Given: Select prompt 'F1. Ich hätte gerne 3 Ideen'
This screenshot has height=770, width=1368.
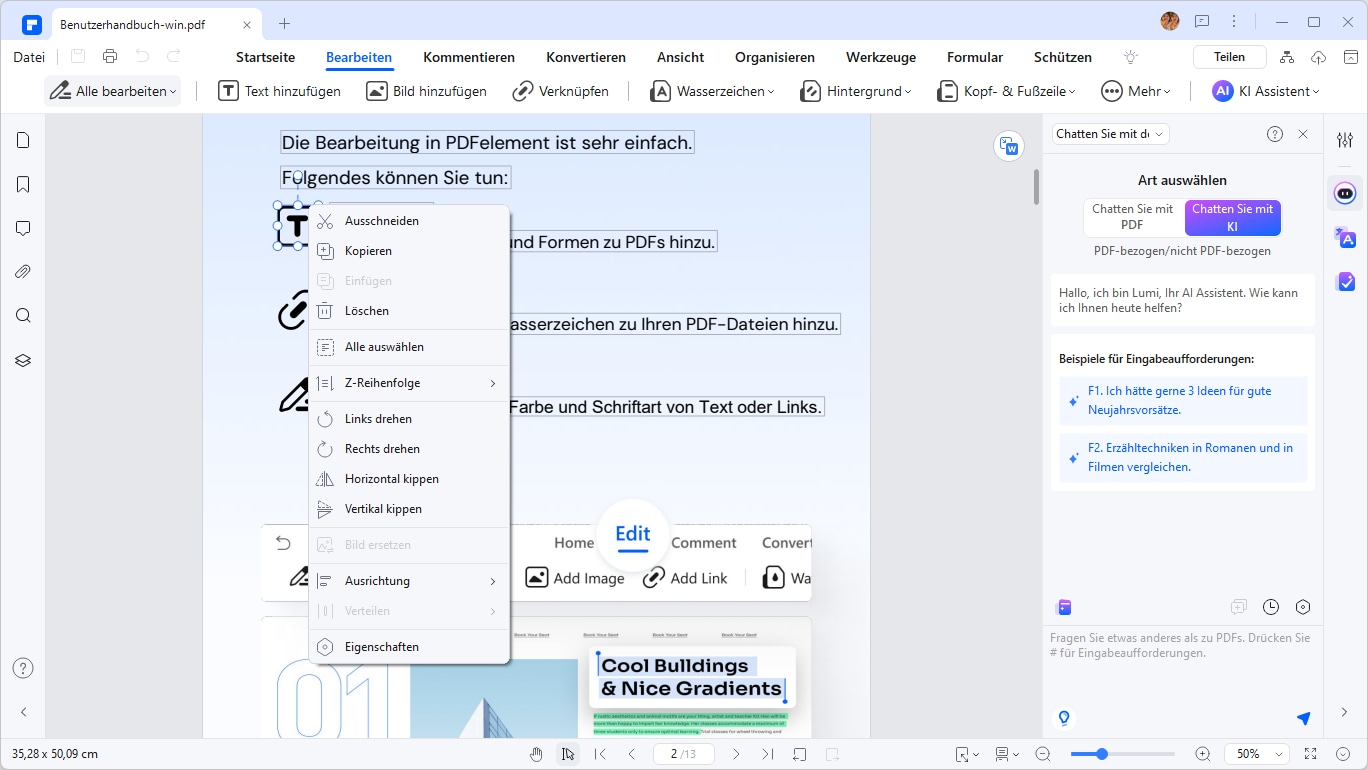Looking at the screenshot, I should (x=1183, y=400).
